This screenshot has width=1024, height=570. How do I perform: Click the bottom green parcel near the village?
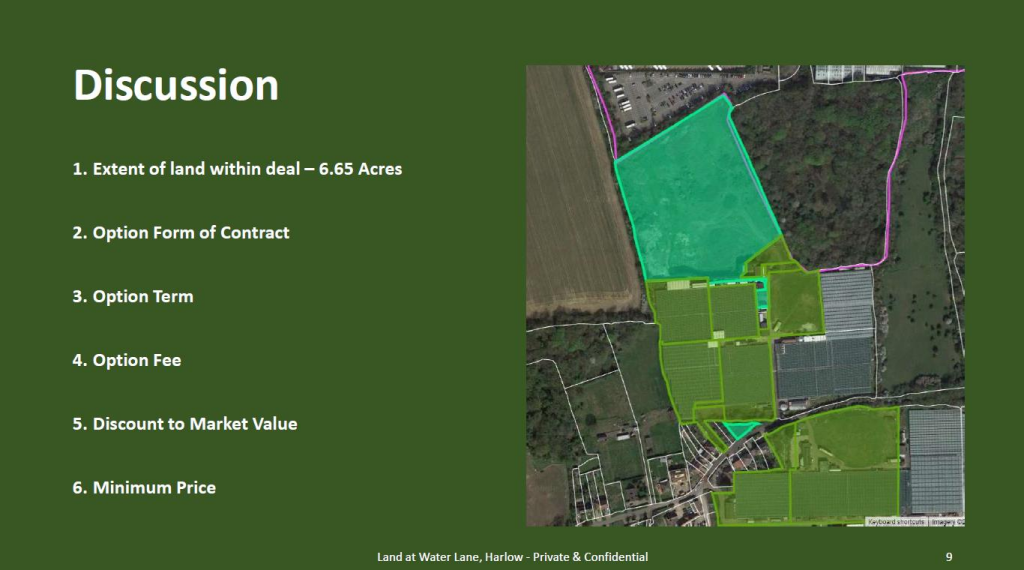(815, 492)
